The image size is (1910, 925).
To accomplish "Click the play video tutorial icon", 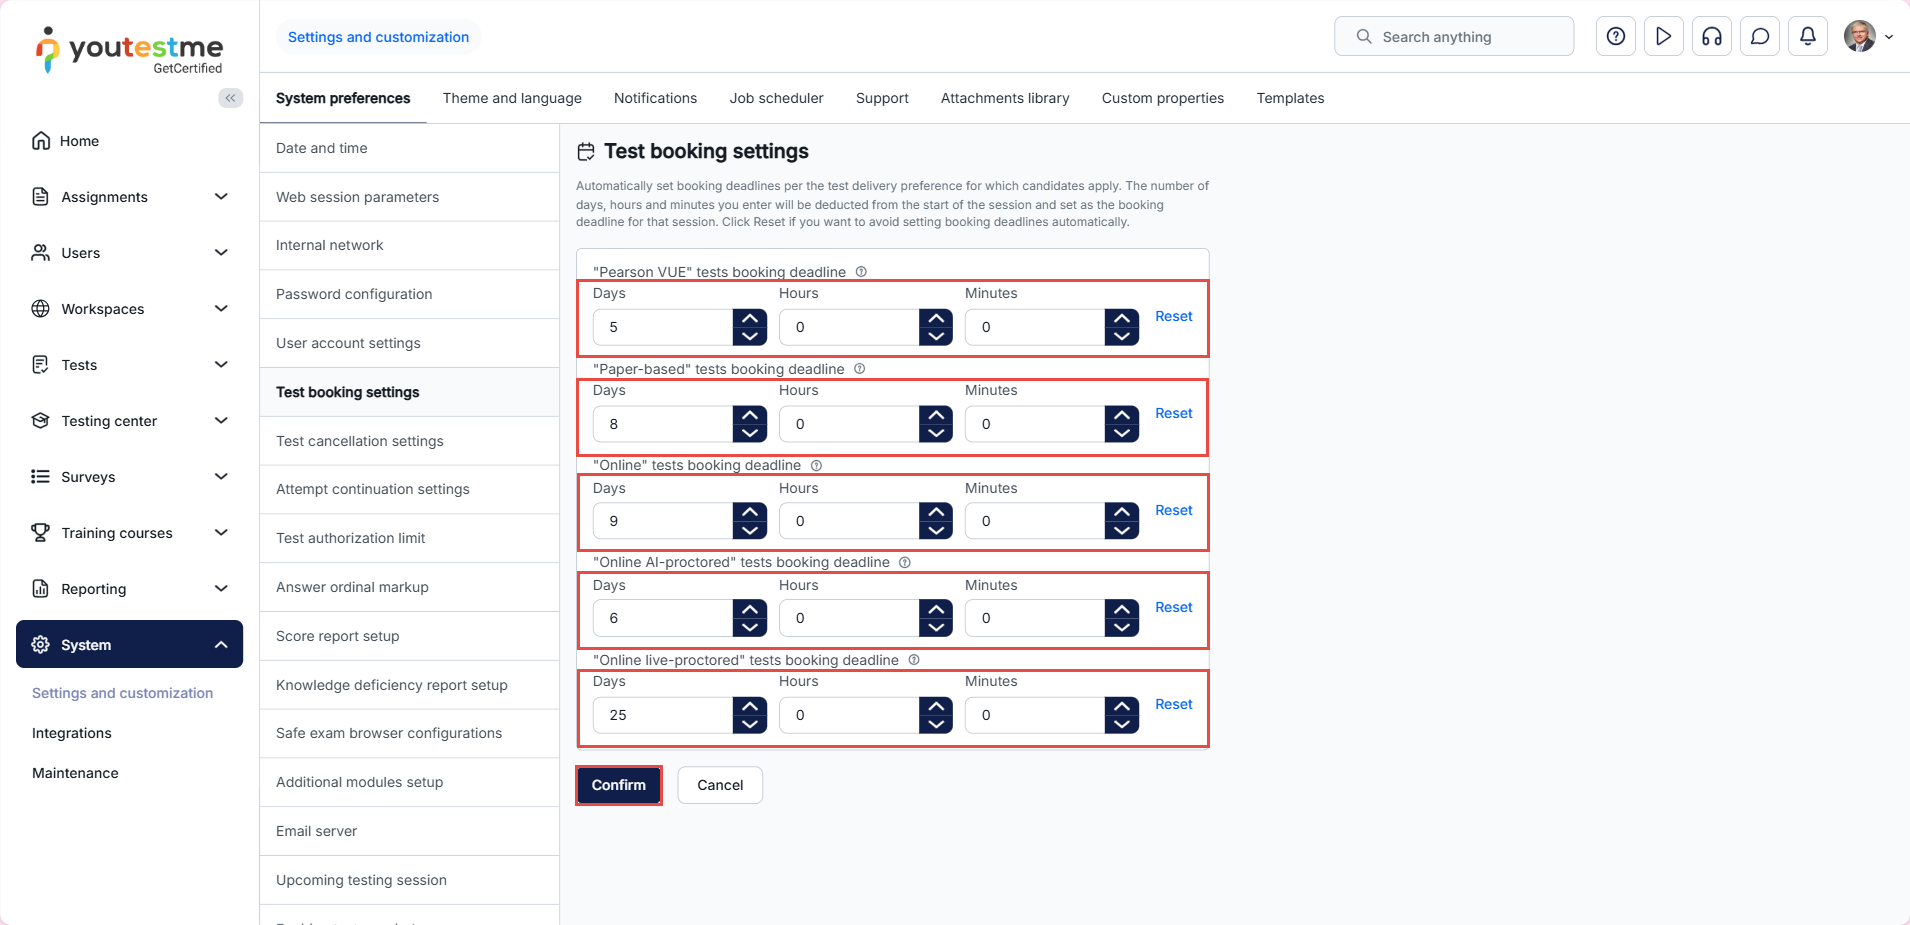I will coord(1663,37).
